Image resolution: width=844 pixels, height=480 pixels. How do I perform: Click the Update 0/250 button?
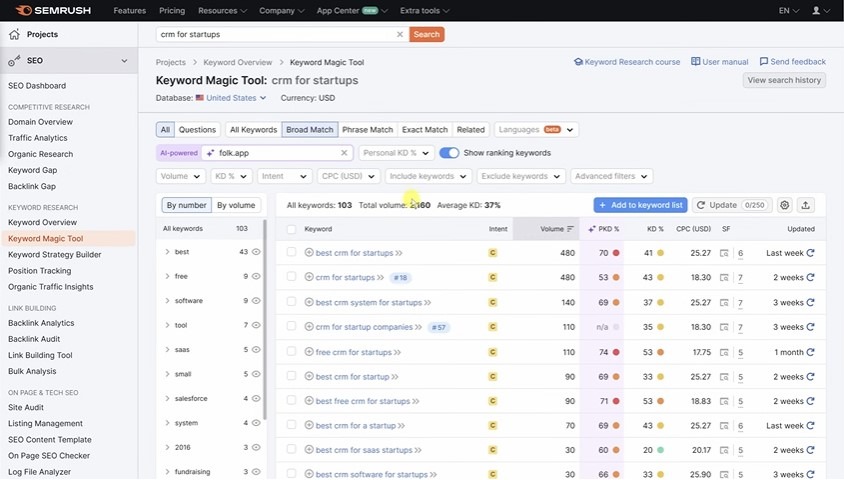tap(732, 205)
